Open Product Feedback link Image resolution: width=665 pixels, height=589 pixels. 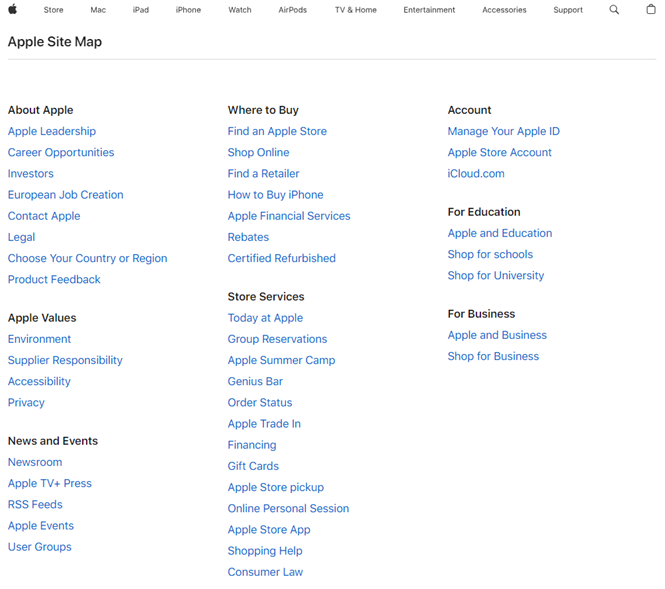point(54,280)
